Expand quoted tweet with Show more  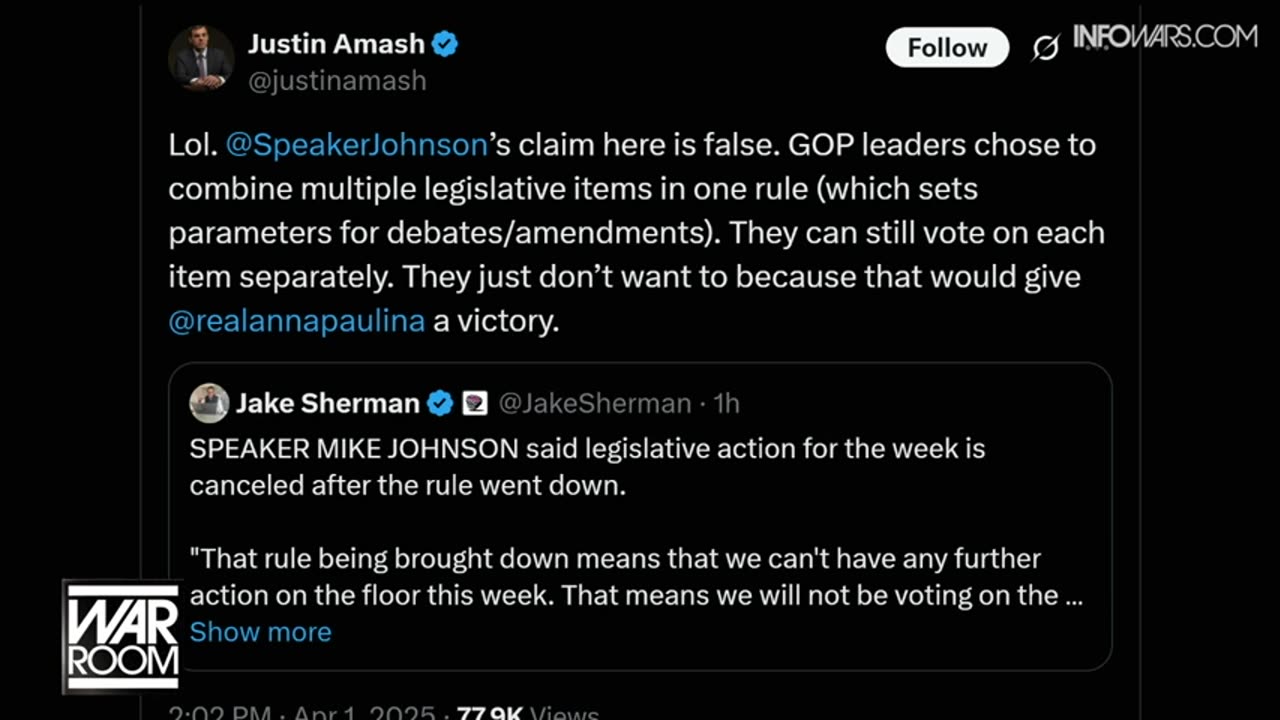(x=260, y=632)
